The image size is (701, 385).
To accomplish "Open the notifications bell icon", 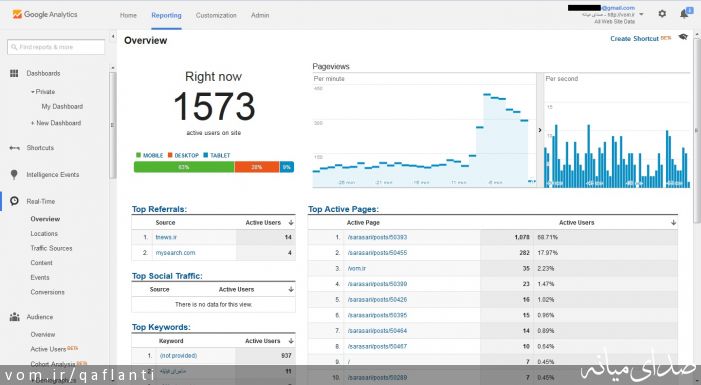I will click(x=684, y=14).
